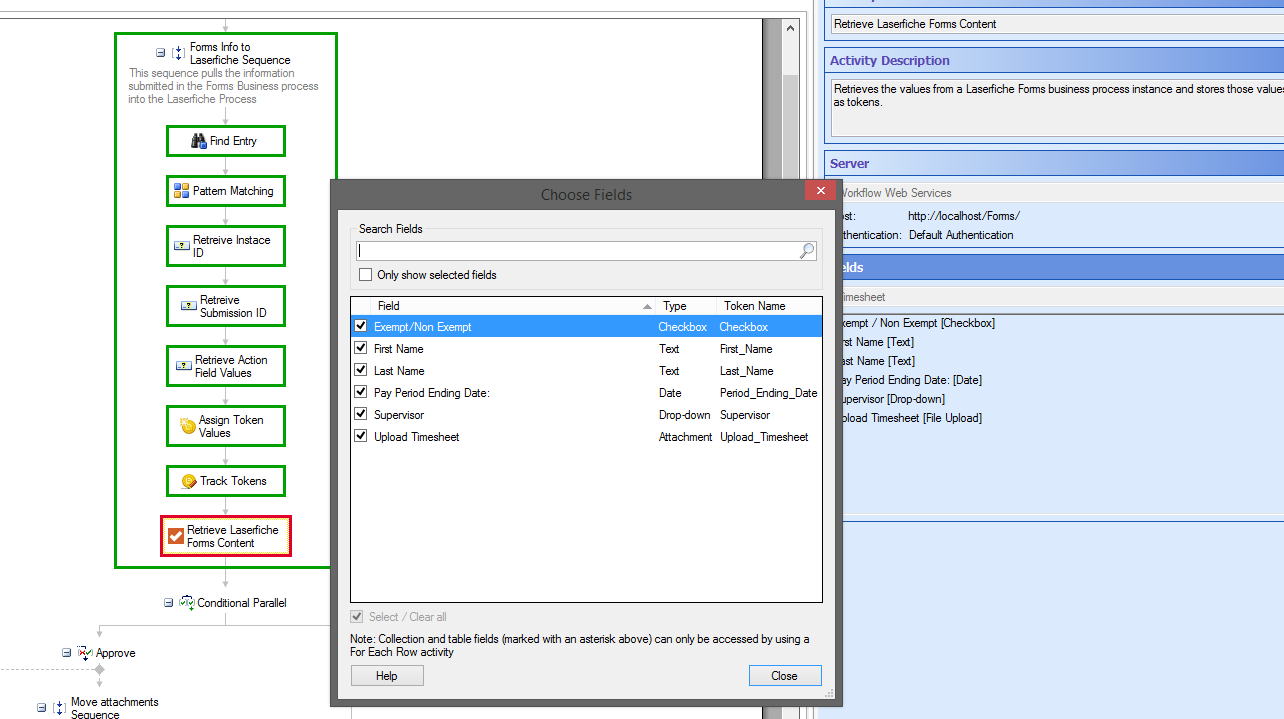Viewport: 1284px width, 719px height.
Task: Collapse the Approve branch
Action: 67,653
